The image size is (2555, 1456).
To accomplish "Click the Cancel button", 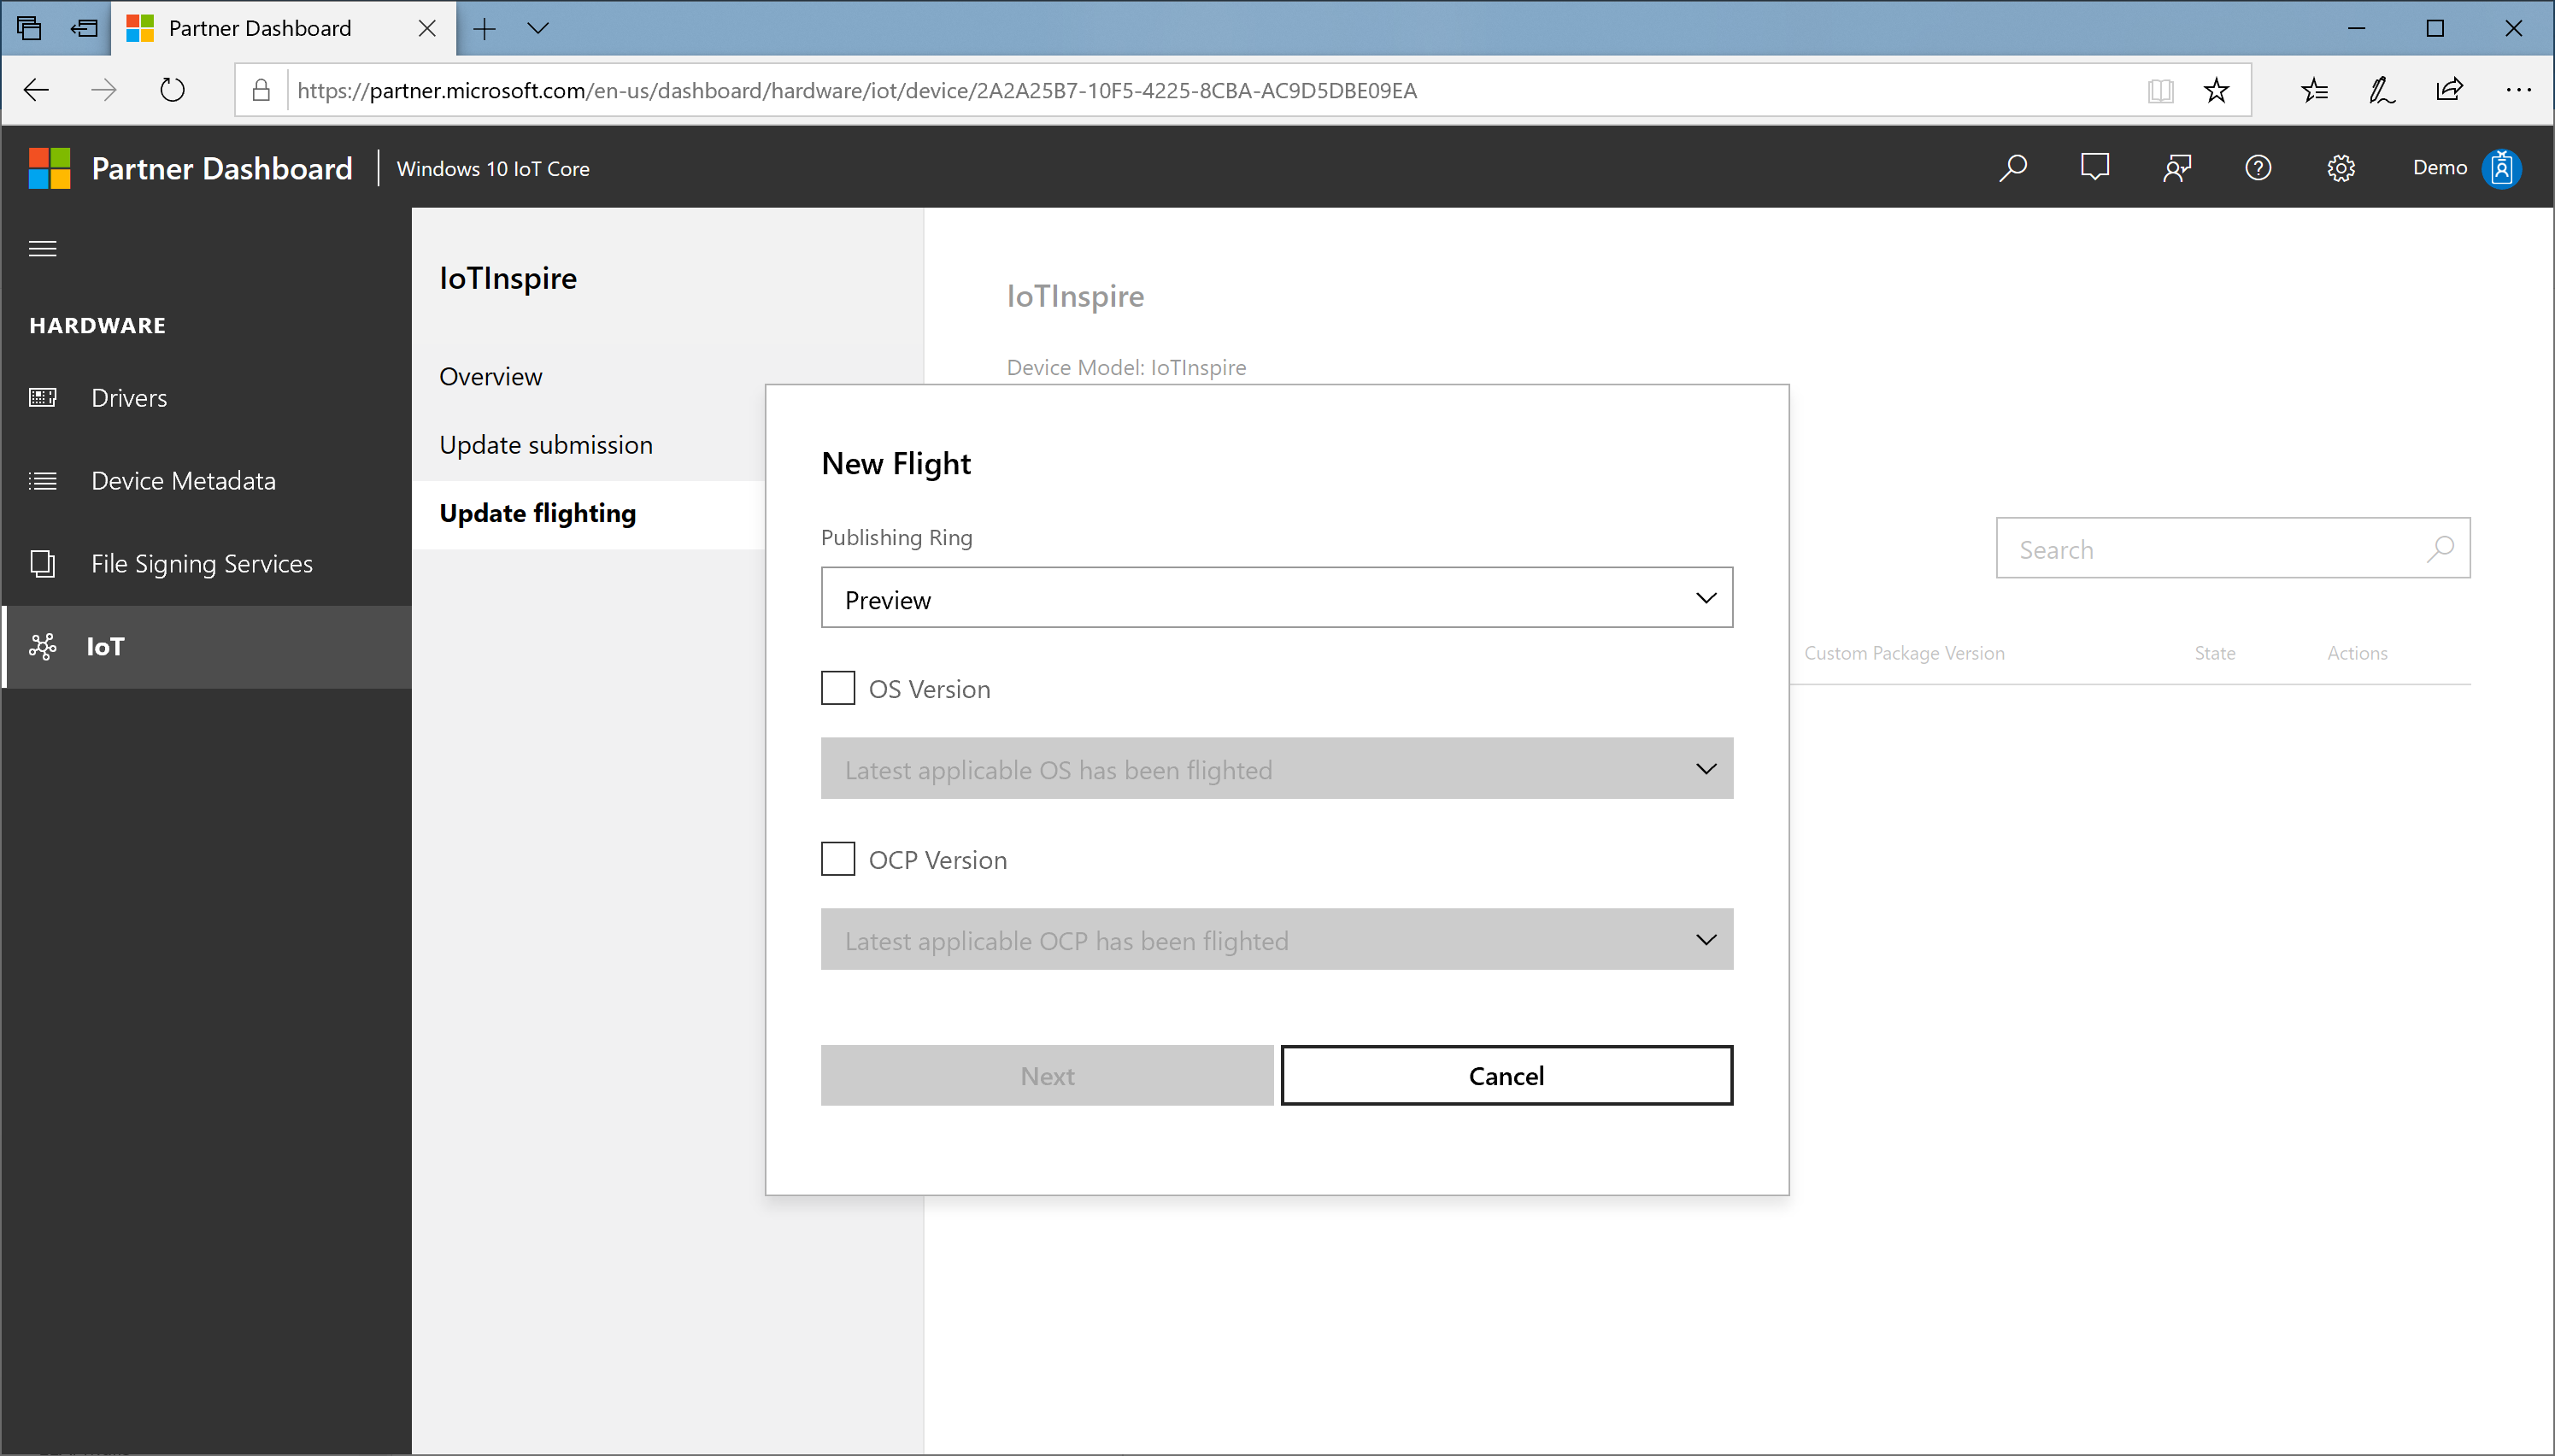I will [1506, 1075].
